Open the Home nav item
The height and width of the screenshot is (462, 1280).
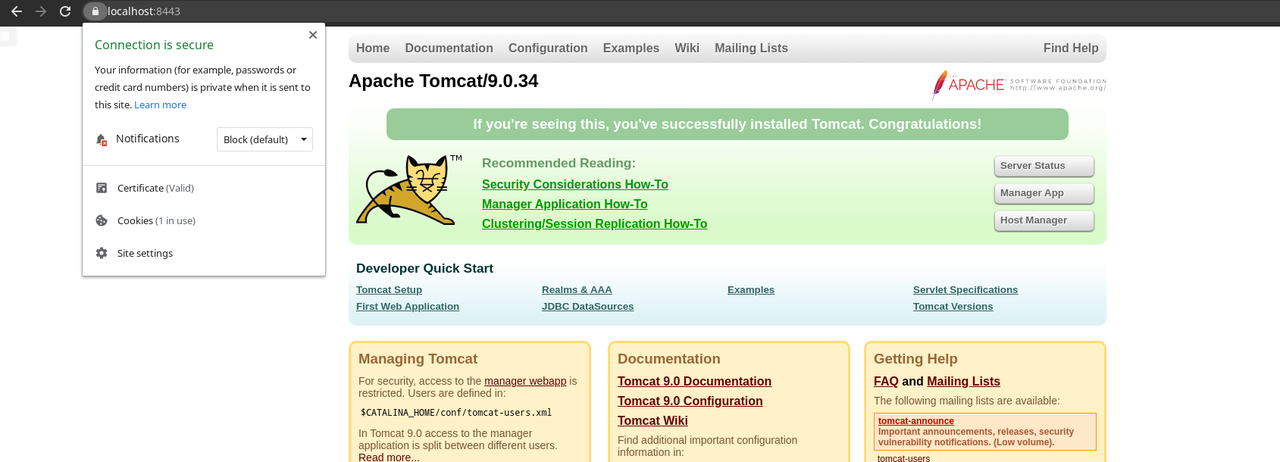[373, 48]
